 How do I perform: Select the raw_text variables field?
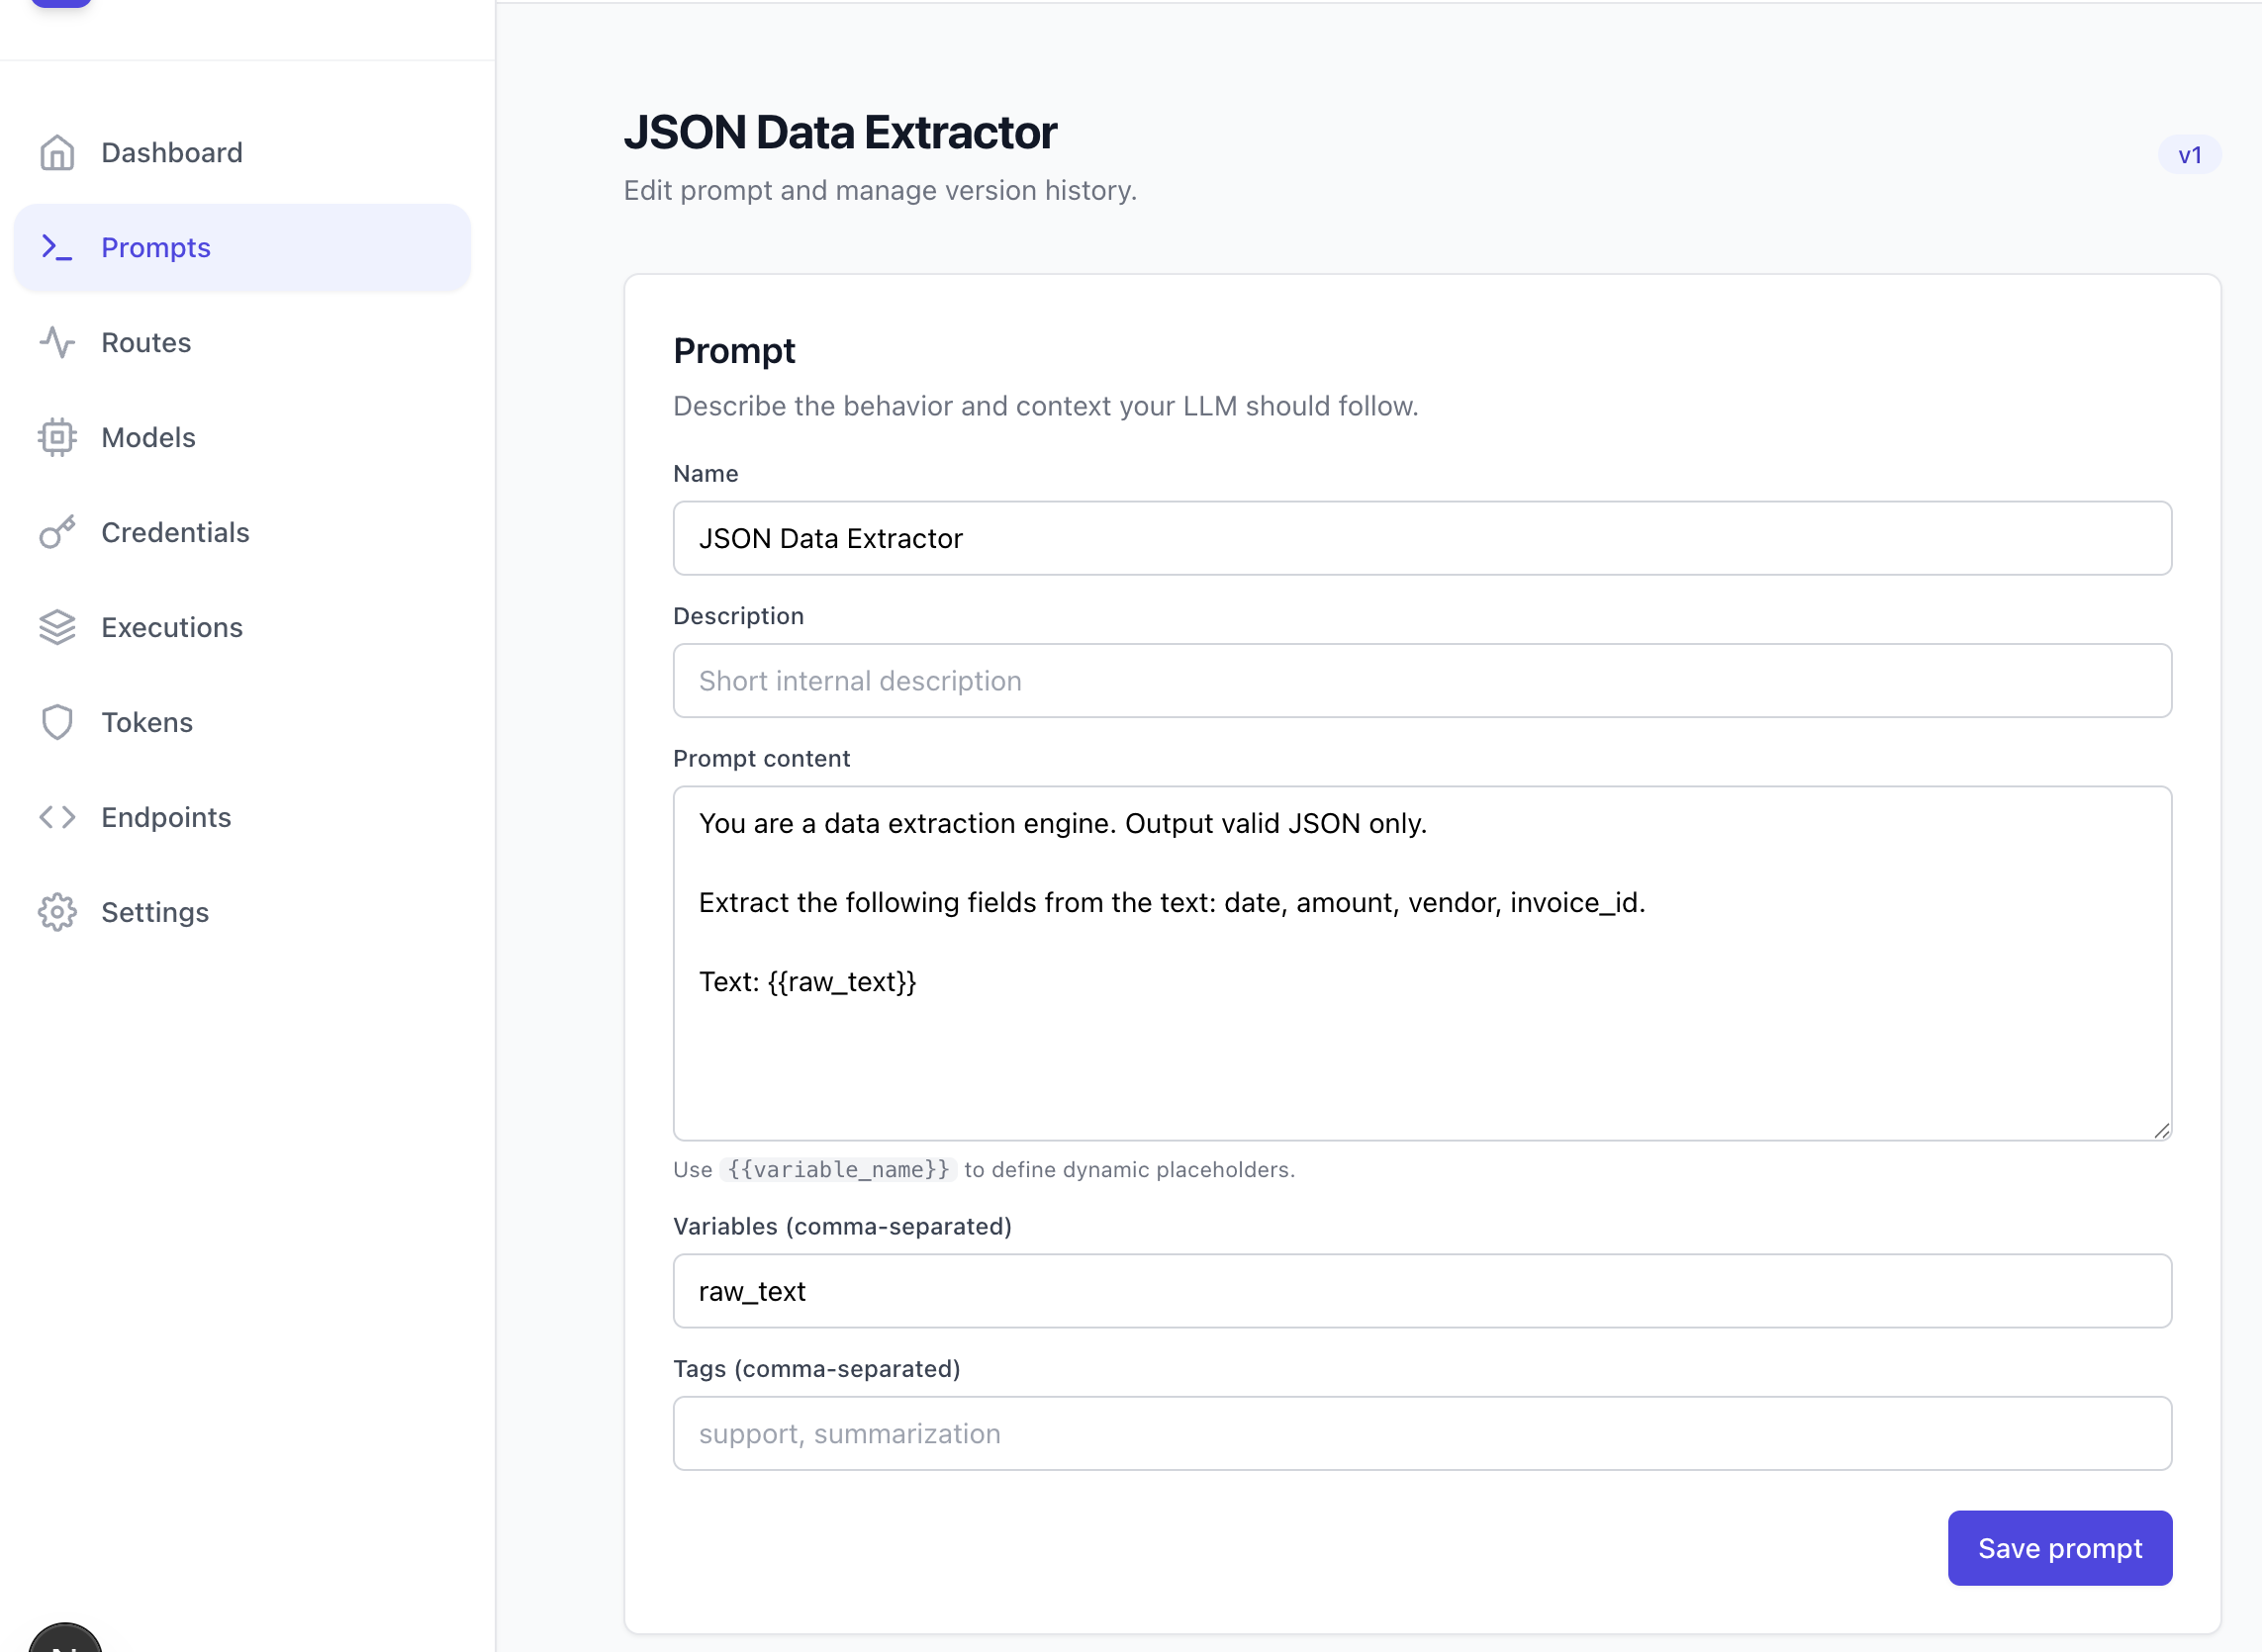(x=1421, y=1291)
